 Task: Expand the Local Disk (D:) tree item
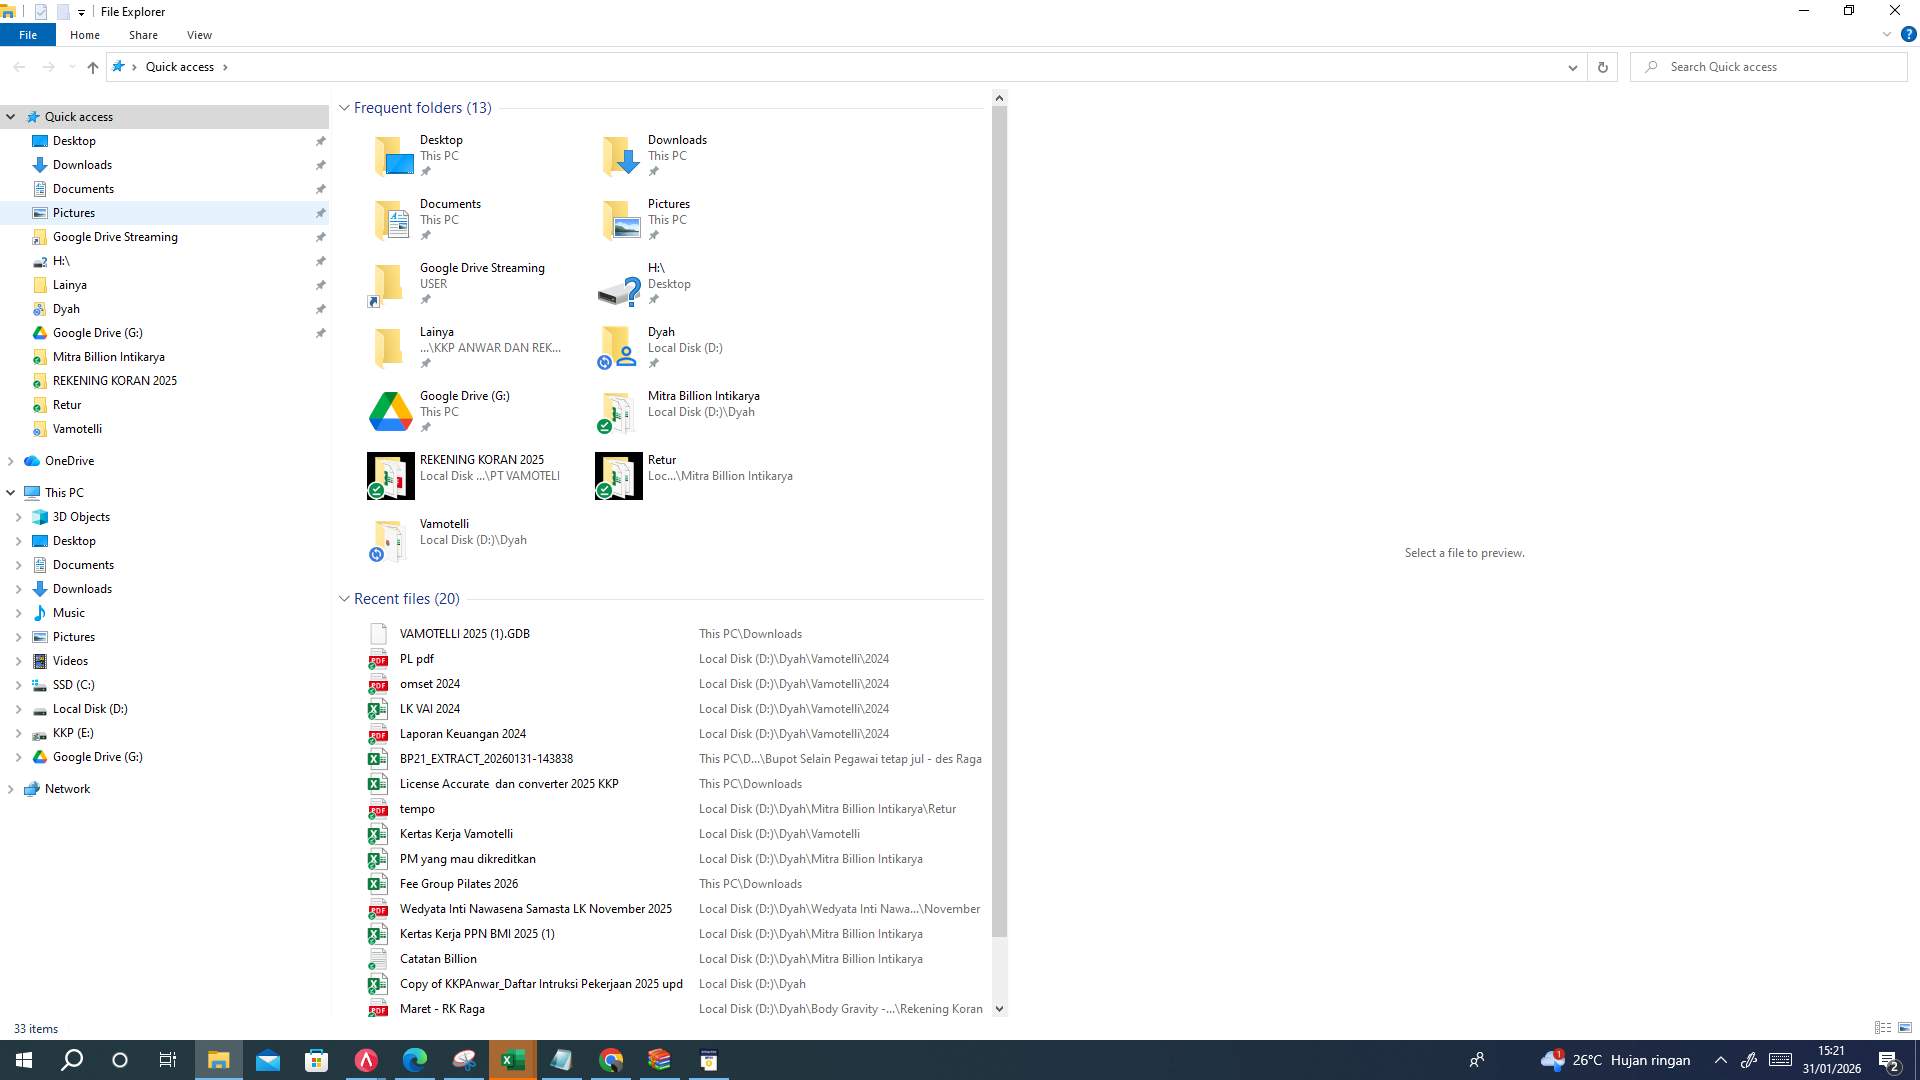point(18,709)
